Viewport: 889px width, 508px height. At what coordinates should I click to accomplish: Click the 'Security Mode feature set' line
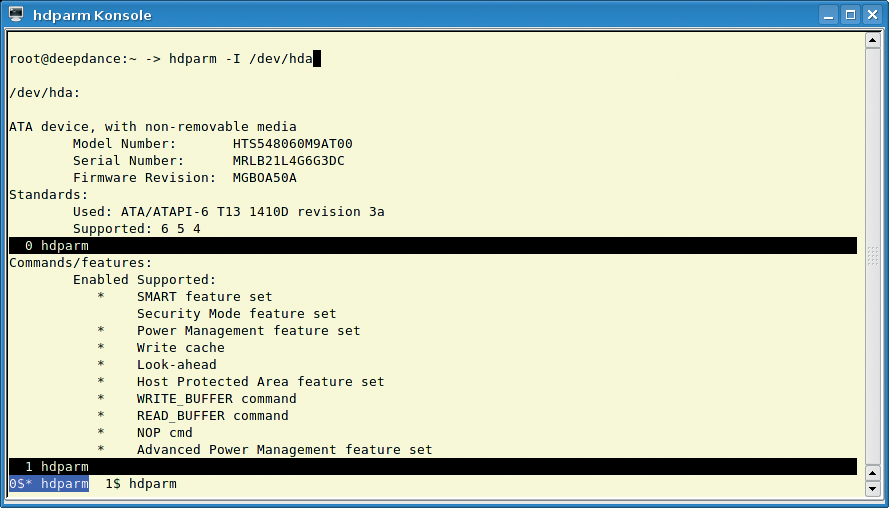[x=236, y=314]
